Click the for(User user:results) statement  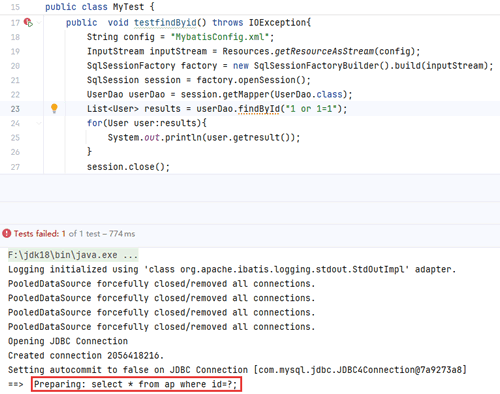point(147,123)
